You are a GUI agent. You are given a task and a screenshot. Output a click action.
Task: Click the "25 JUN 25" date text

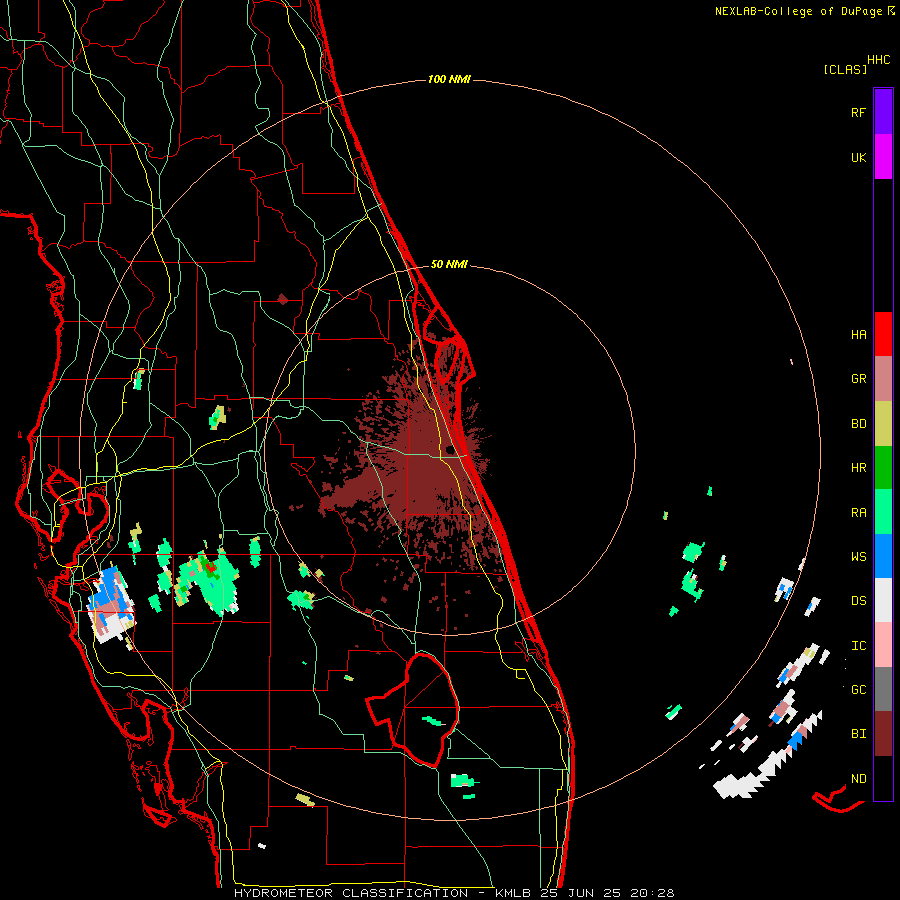[x=582, y=893]
